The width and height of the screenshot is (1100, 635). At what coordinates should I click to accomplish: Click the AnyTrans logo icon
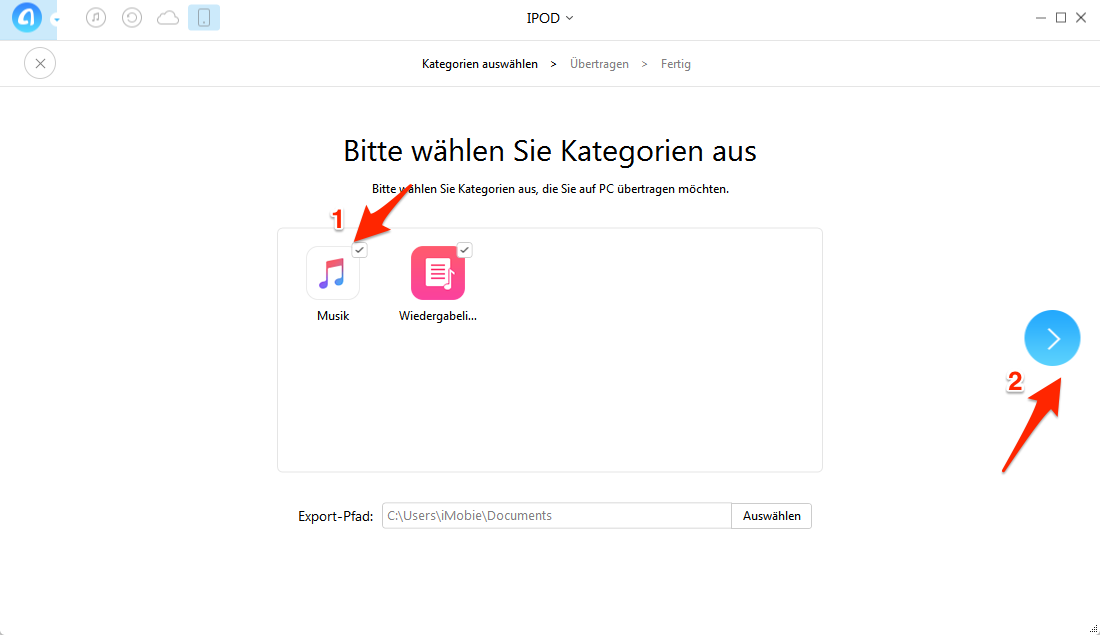(x=27, y=18)
